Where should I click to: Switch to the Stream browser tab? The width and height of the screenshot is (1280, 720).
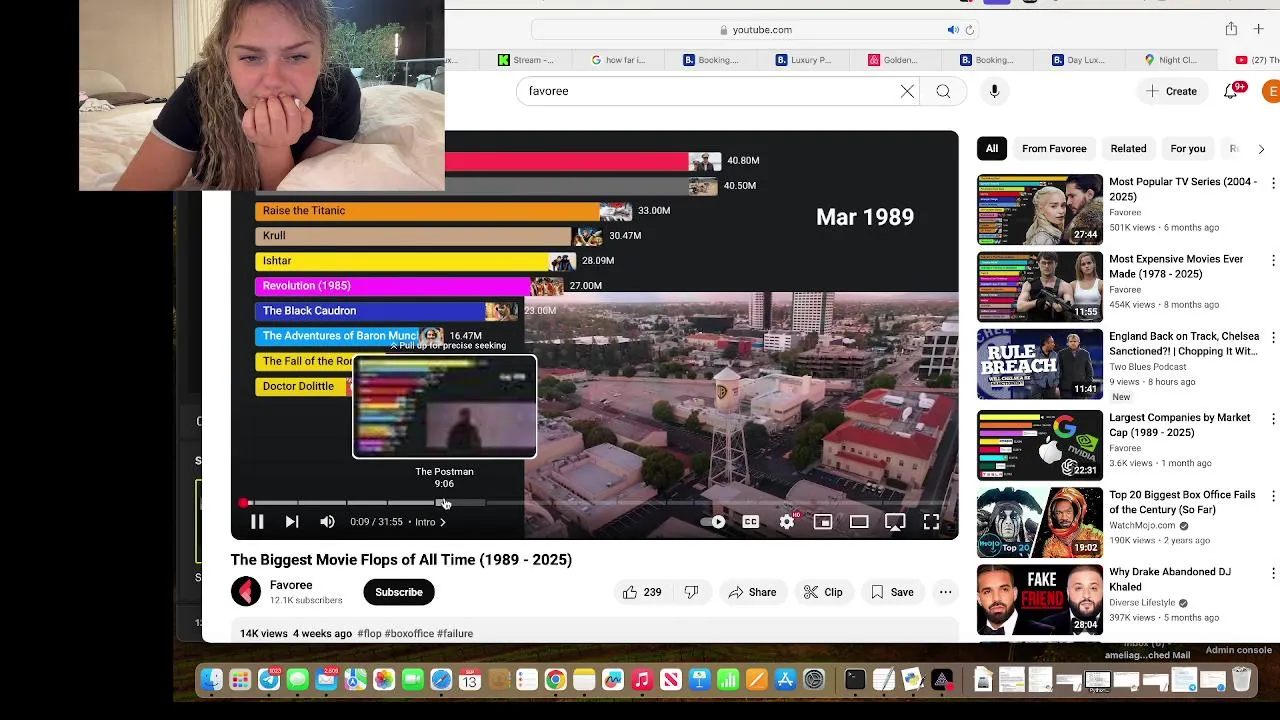click(526, 60)
